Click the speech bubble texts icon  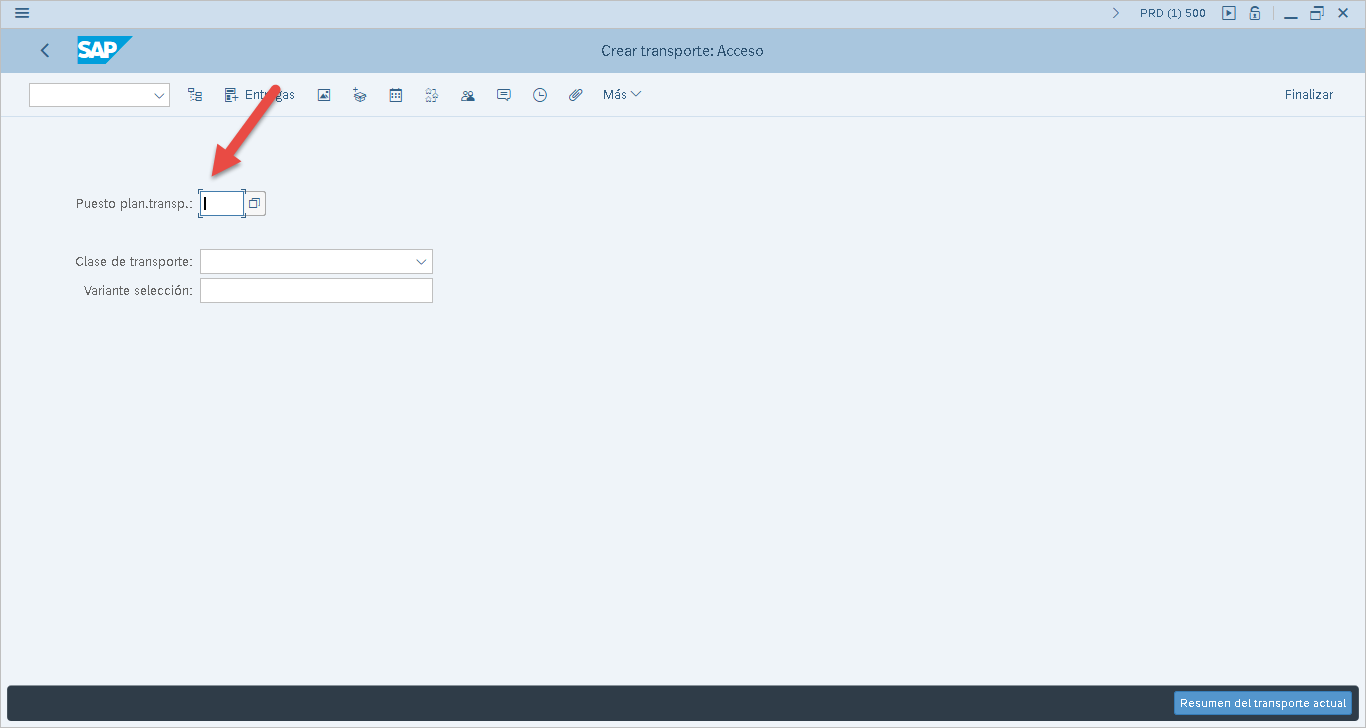pyautogui.click(x=504, y=95)
